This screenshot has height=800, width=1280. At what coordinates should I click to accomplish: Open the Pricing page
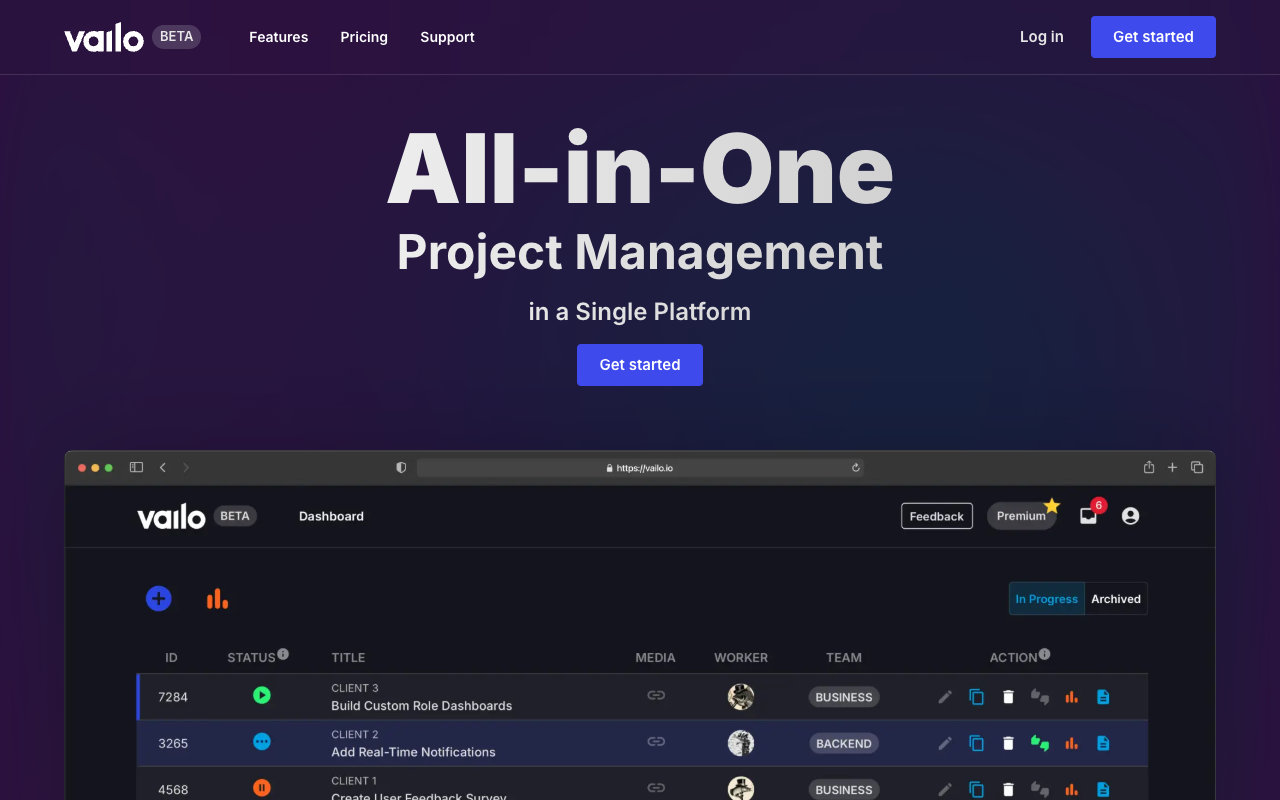click(364, 37)
